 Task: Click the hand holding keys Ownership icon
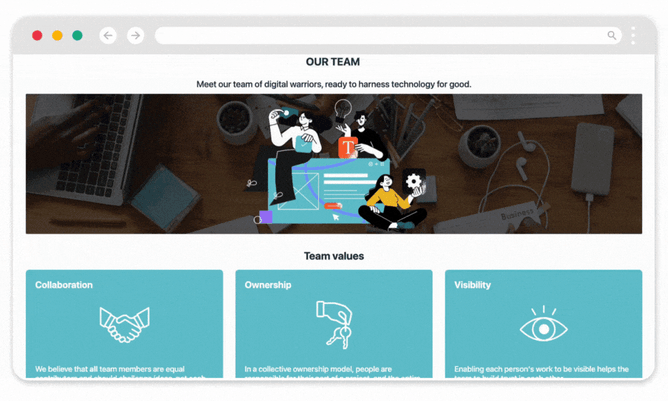click(334, 325)
